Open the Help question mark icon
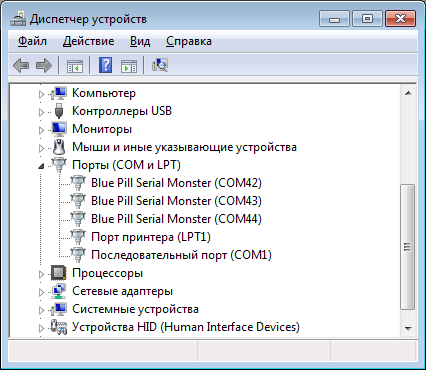The height and width of the screenshot is (370, 426). click(105, 65)
